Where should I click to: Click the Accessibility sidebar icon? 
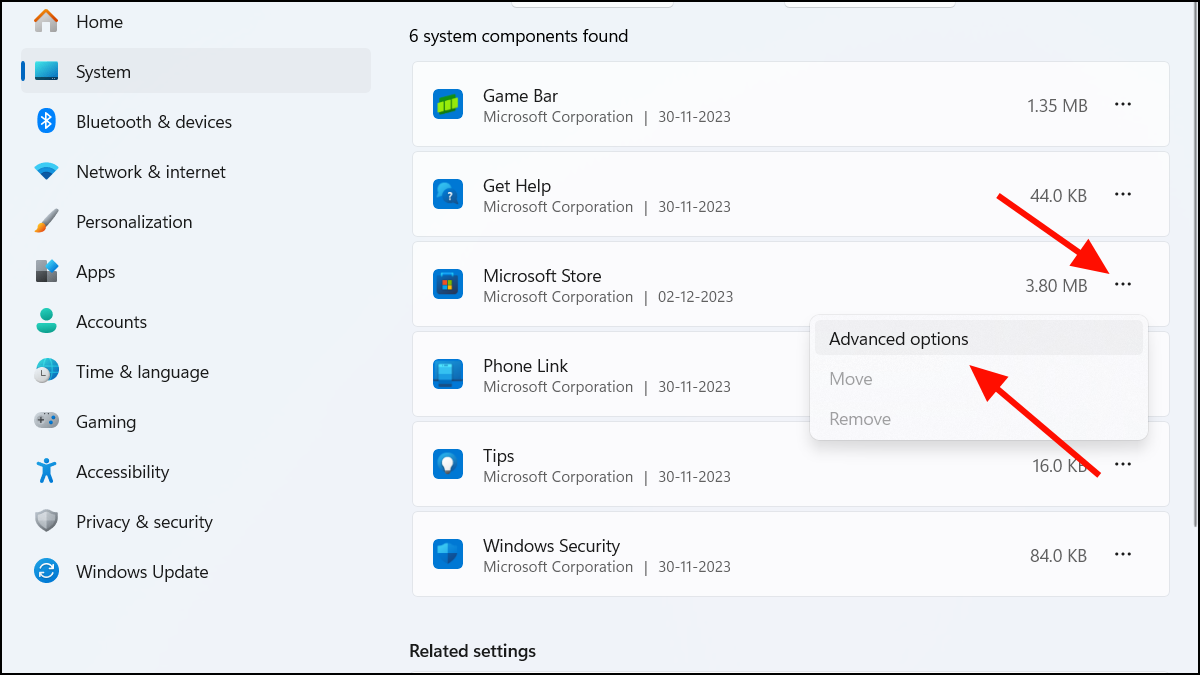[x=46, y=471]
